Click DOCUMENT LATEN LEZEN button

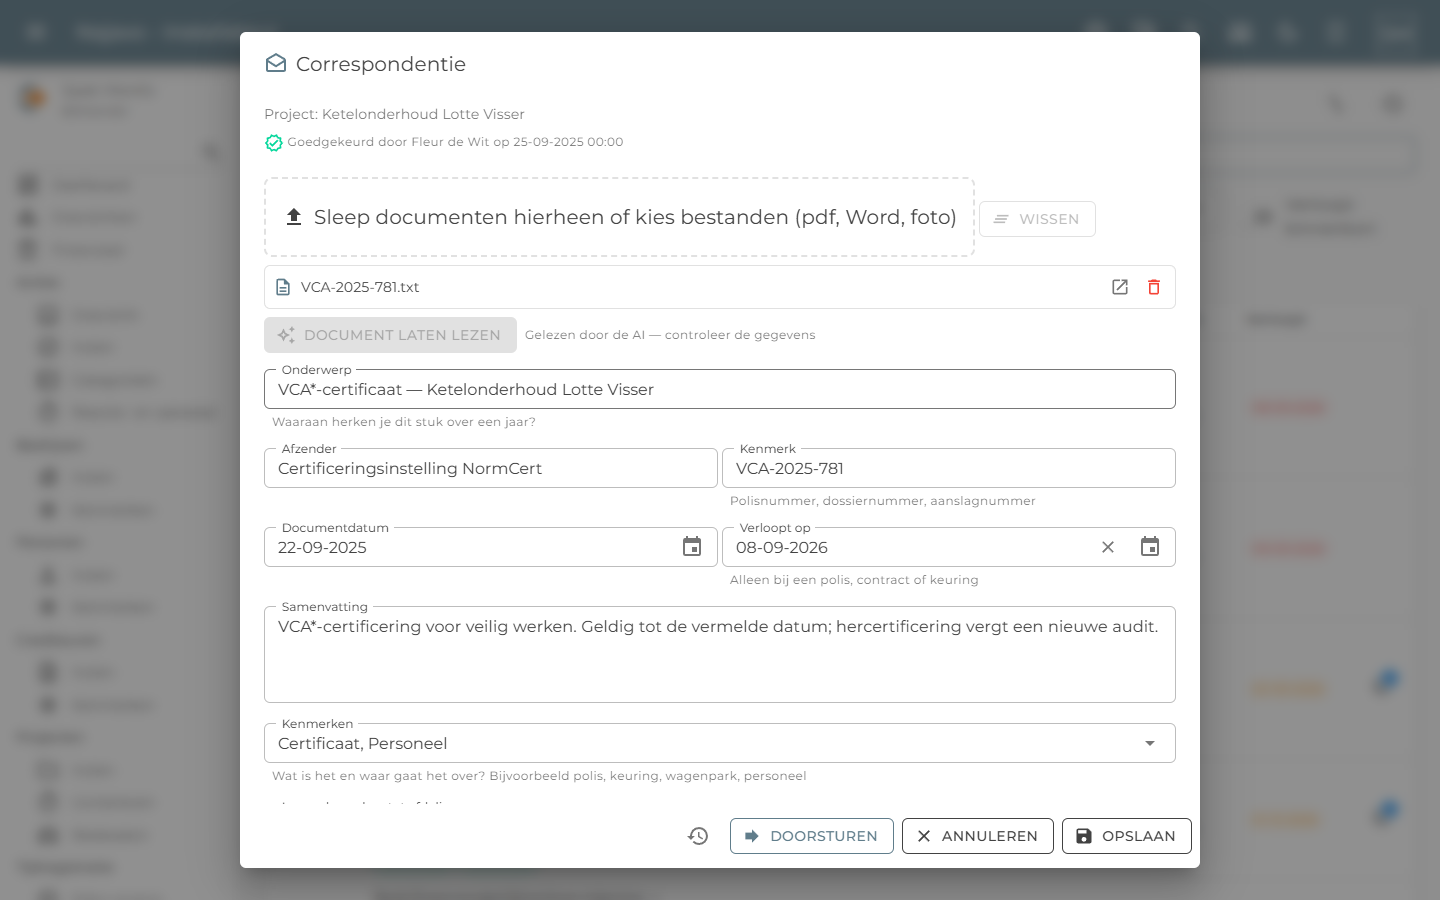pos(390,335)
